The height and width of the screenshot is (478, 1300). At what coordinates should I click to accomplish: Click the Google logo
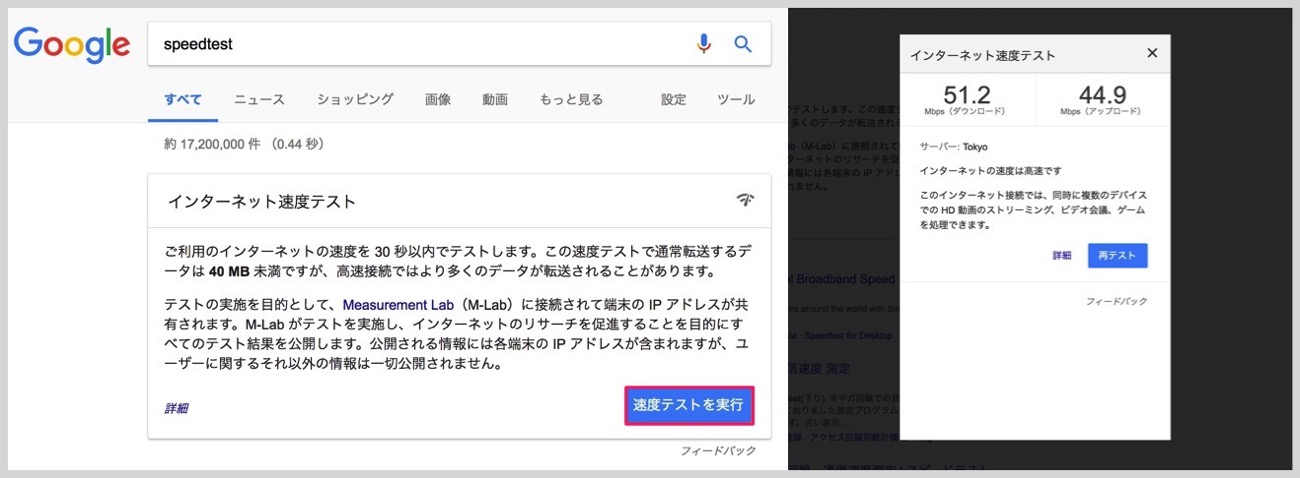(72, 45)
